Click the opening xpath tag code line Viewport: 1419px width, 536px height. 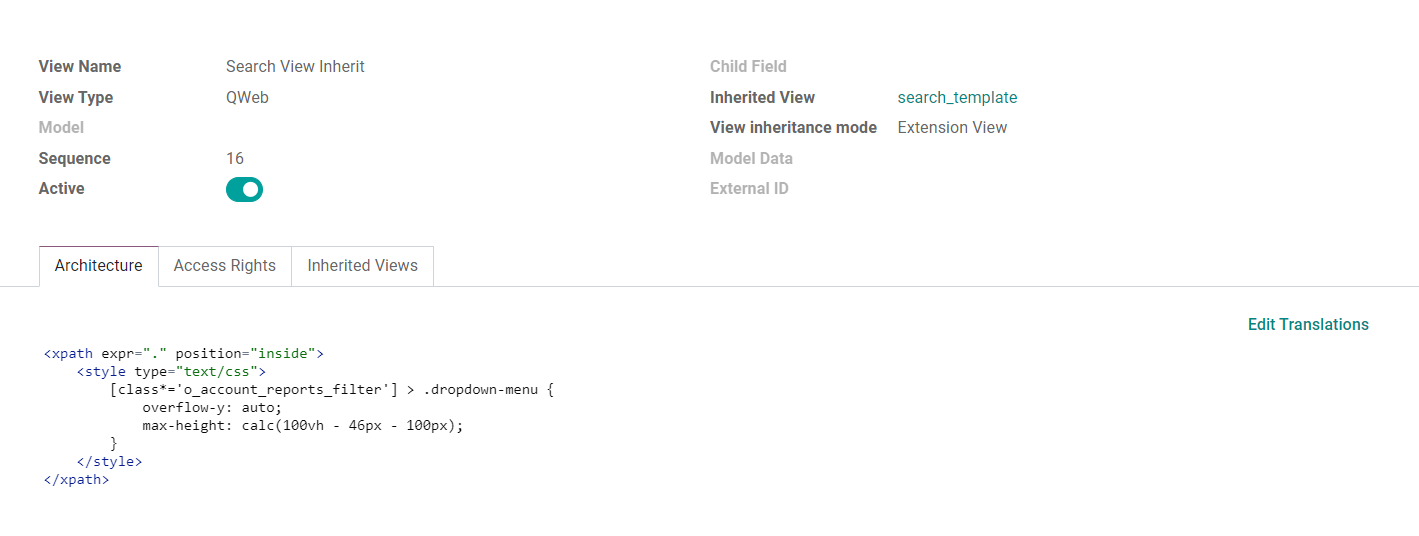click(184, 353)
